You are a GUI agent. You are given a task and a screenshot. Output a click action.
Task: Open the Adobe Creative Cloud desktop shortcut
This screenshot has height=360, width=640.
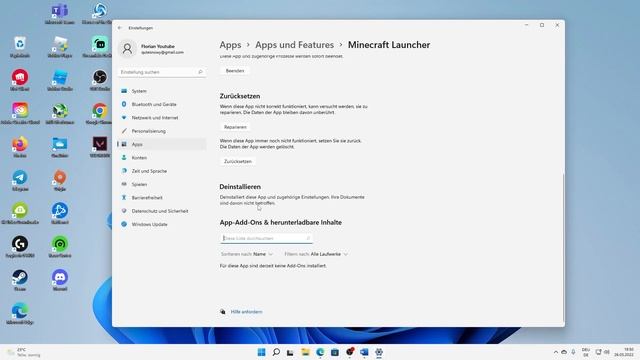click(x=20, y=114)
